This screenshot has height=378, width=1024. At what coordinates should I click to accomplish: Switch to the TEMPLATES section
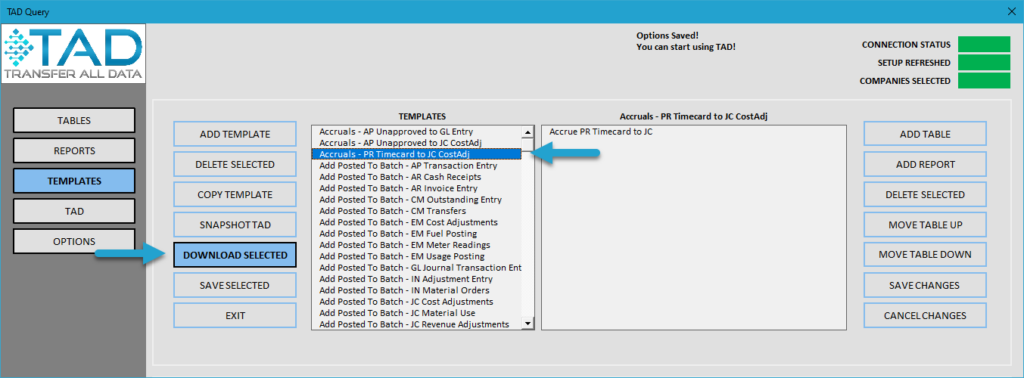click(74, 181)
